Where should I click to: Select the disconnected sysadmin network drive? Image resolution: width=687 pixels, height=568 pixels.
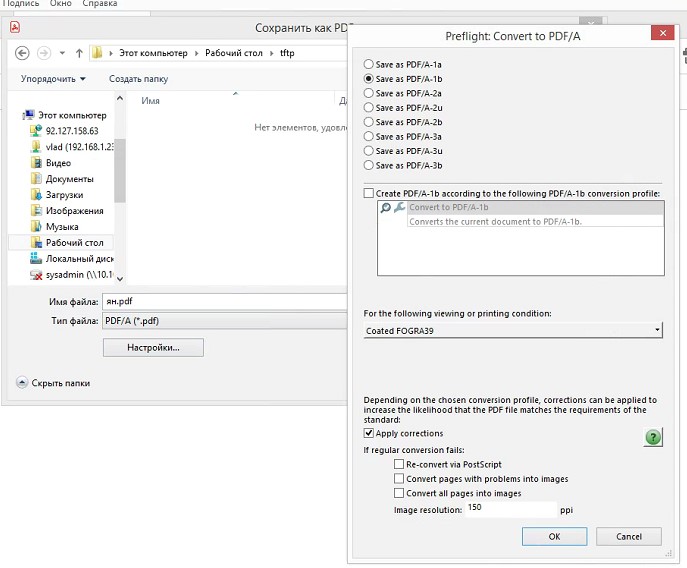coord(71,274)
